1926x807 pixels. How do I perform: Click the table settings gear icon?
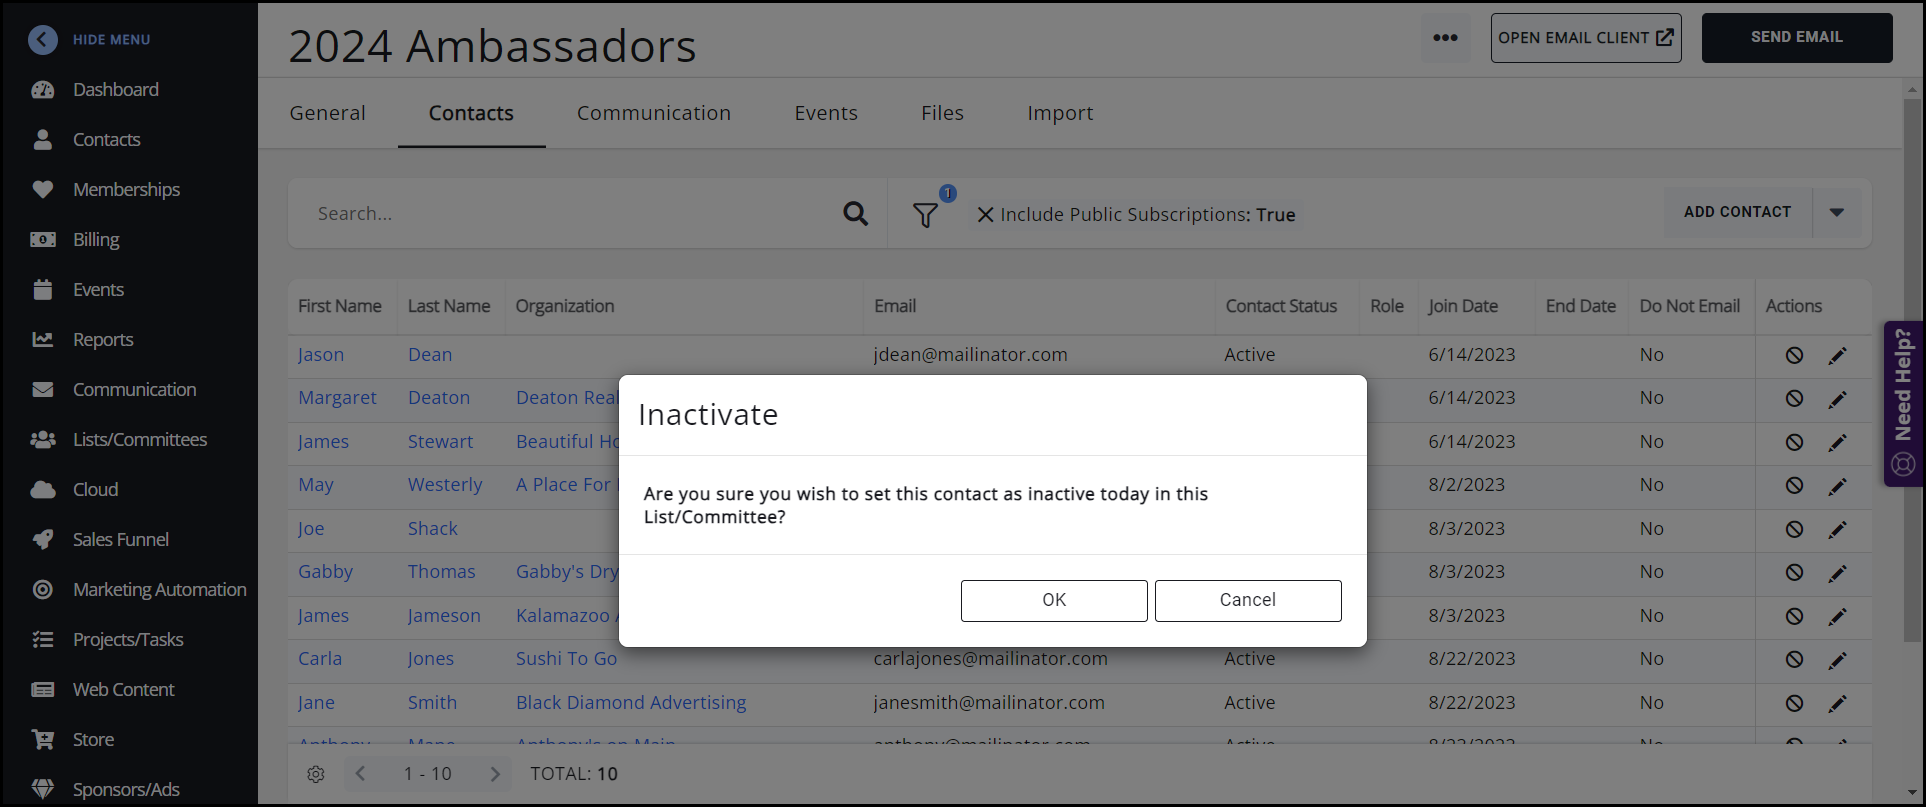[316, 774]
